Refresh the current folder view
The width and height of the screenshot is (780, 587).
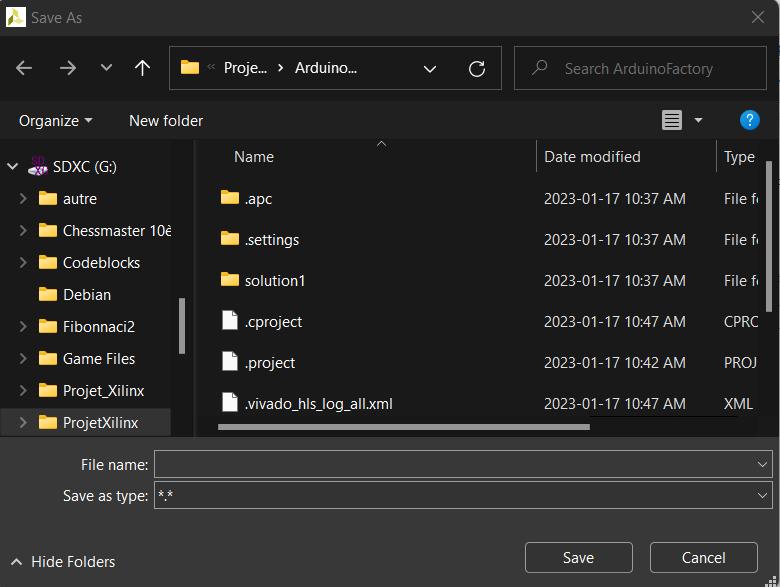click(477, 68)
